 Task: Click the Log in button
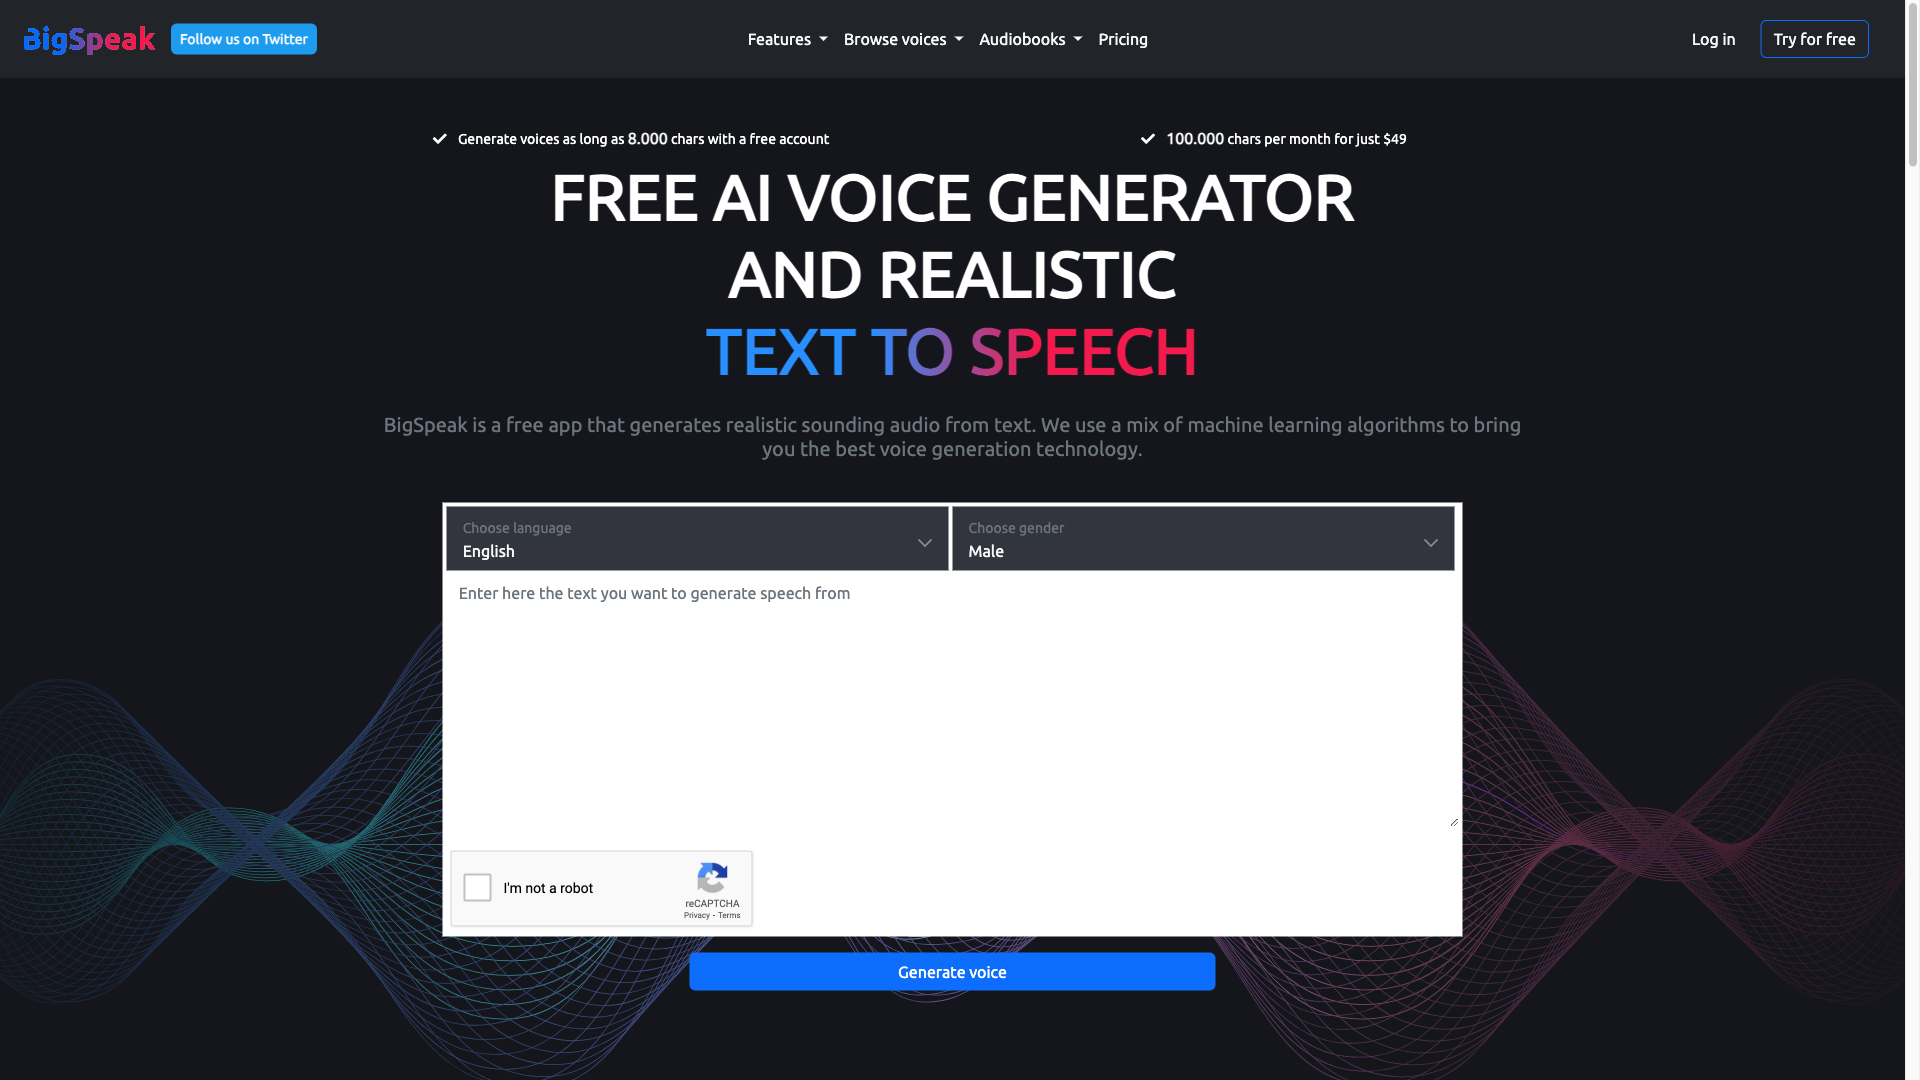(x=1712, y=38)
